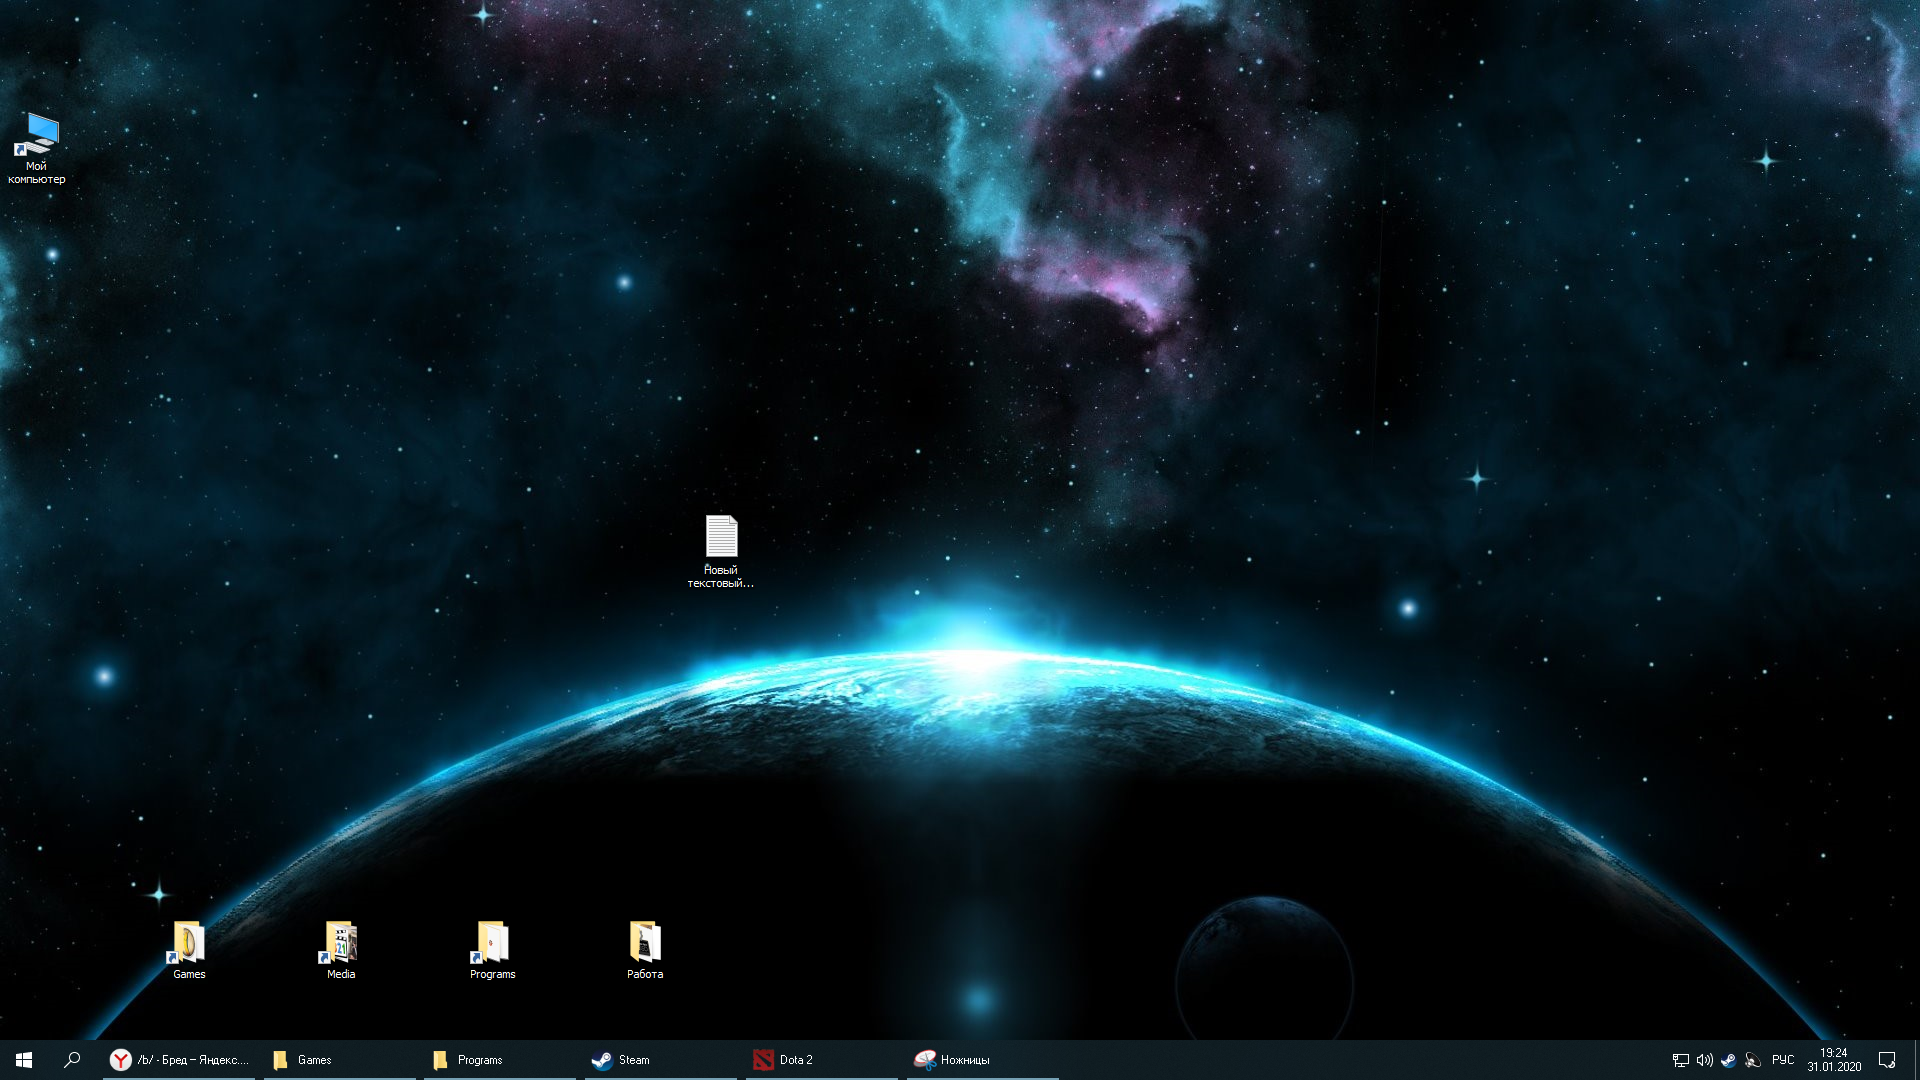Click the Steam system tray icon
This screenshot has width=1920, height=1080.
pos(1729,1060)
